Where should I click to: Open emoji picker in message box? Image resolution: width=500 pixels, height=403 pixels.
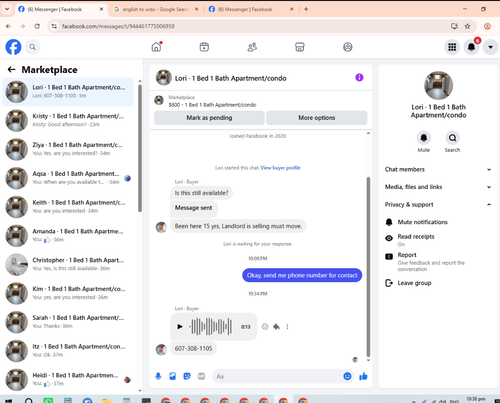point(347,376)
